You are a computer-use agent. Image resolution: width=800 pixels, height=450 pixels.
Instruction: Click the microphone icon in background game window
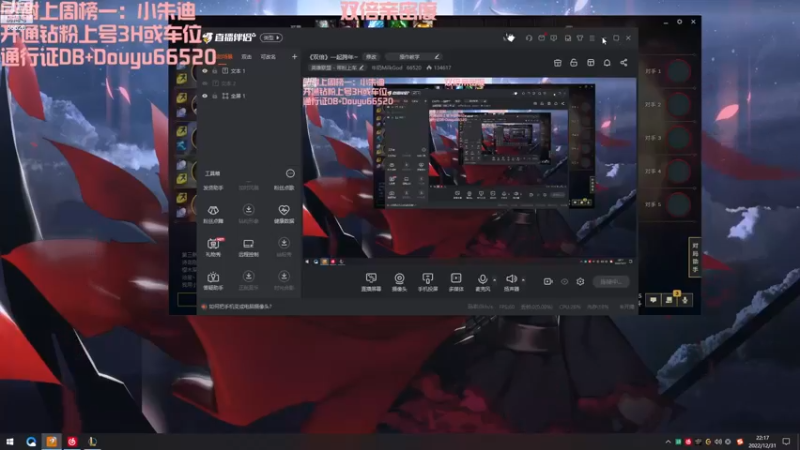point(685,300)
